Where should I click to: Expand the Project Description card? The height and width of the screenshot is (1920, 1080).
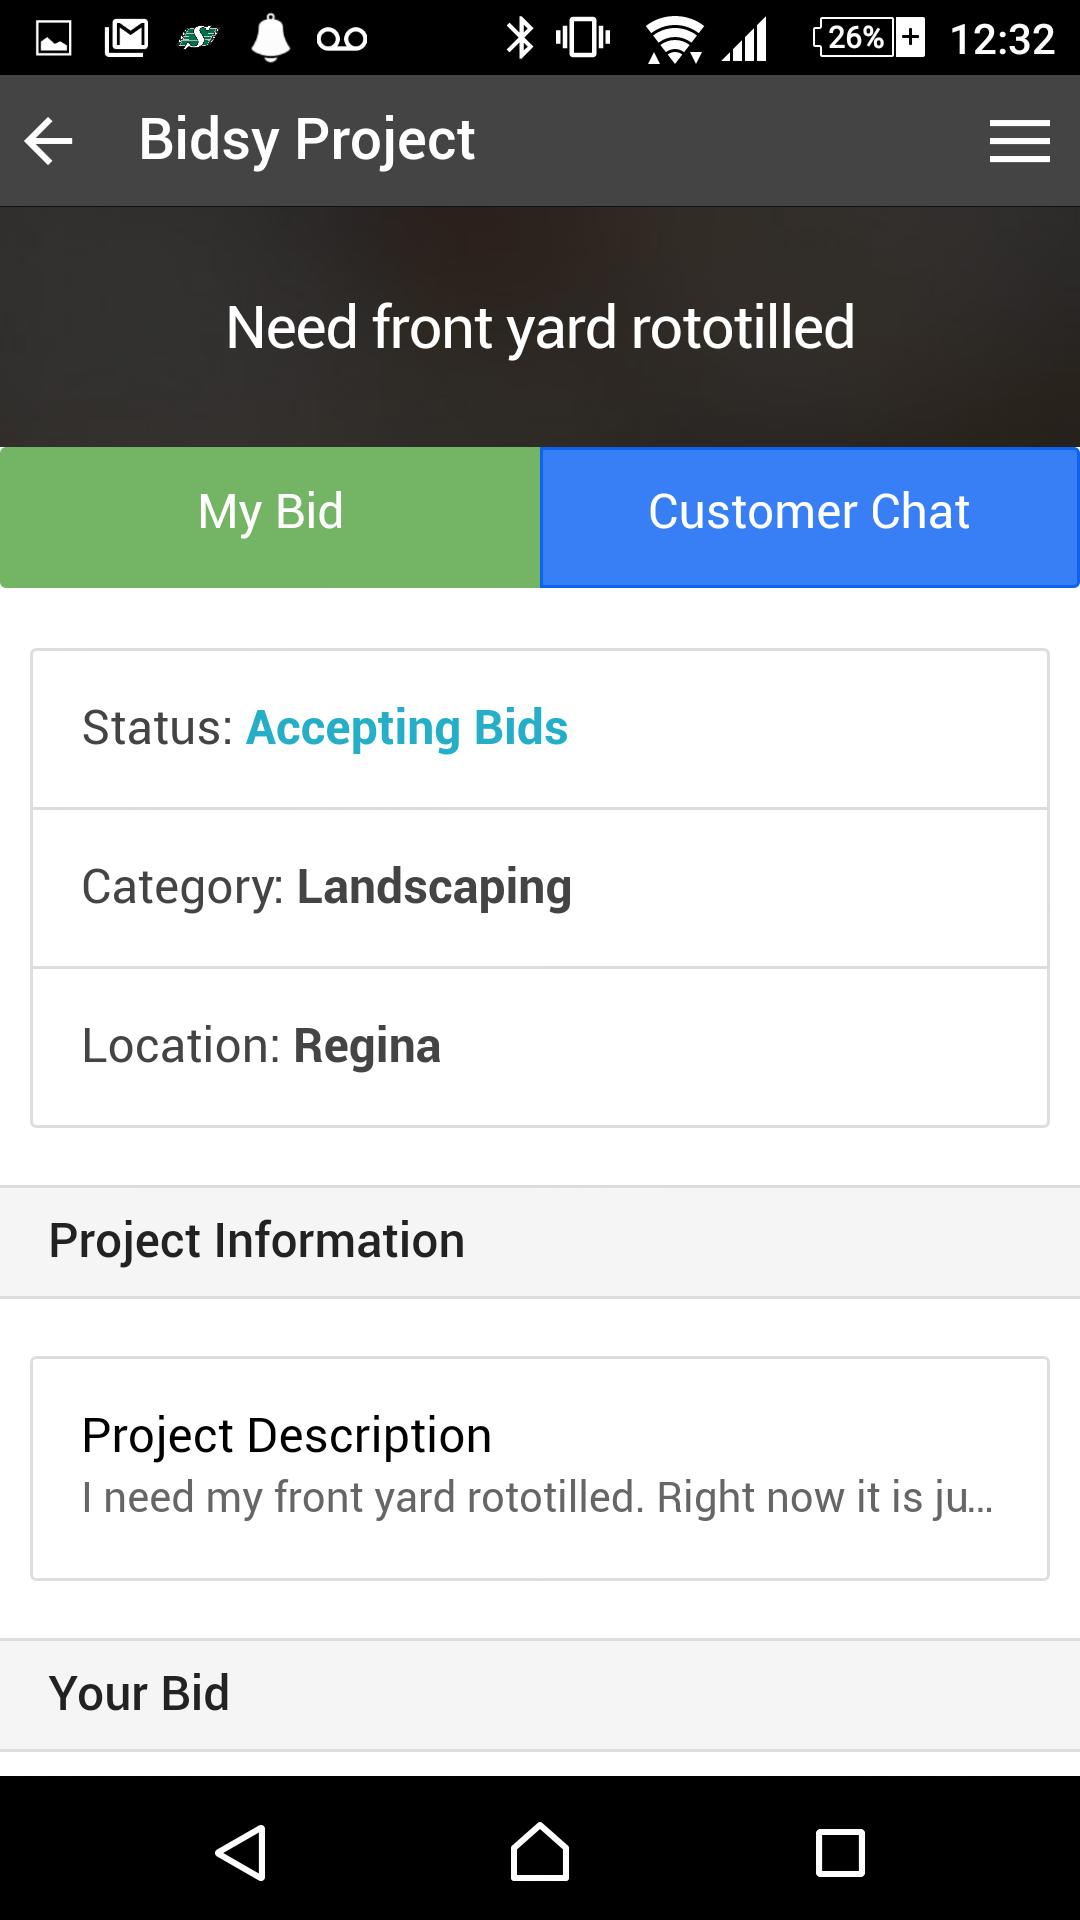click(540, 1468)
